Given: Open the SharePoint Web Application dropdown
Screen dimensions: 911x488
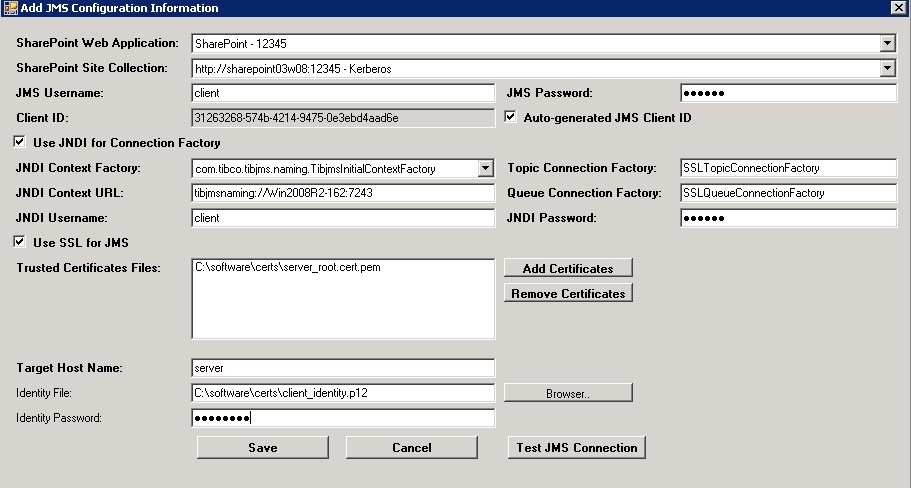Looking at the screenshot, I should [x=887, y=44].
